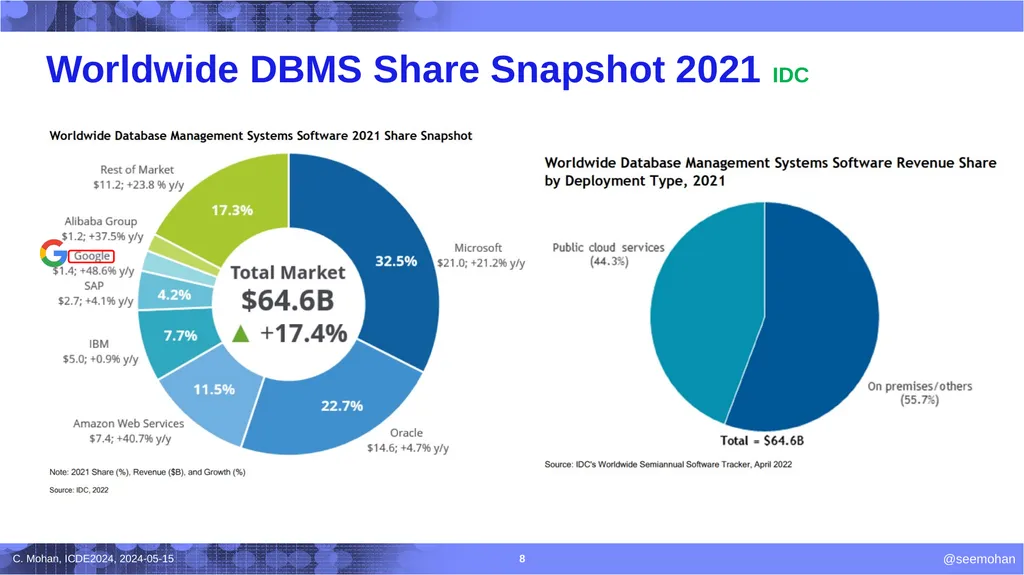Image resolution: width=1024 pixels, height=575 pixels.
Task: Click the Oracle label
Action: tap(406, 433)
